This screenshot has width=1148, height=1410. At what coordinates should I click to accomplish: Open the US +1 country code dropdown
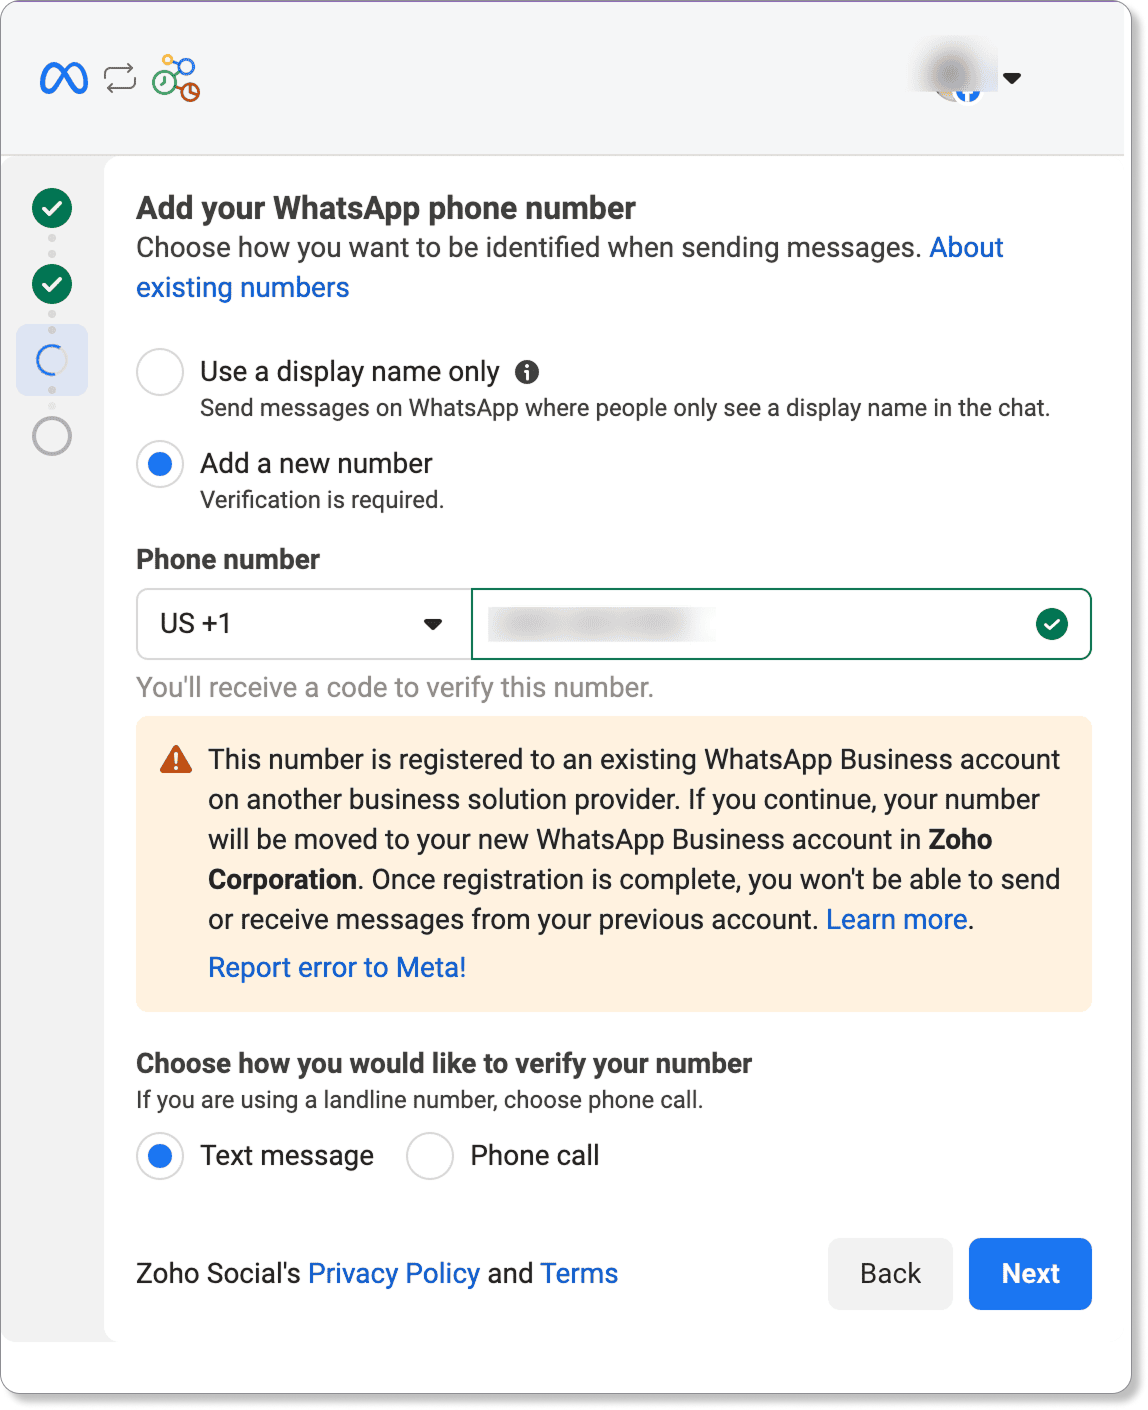[304, 624]
